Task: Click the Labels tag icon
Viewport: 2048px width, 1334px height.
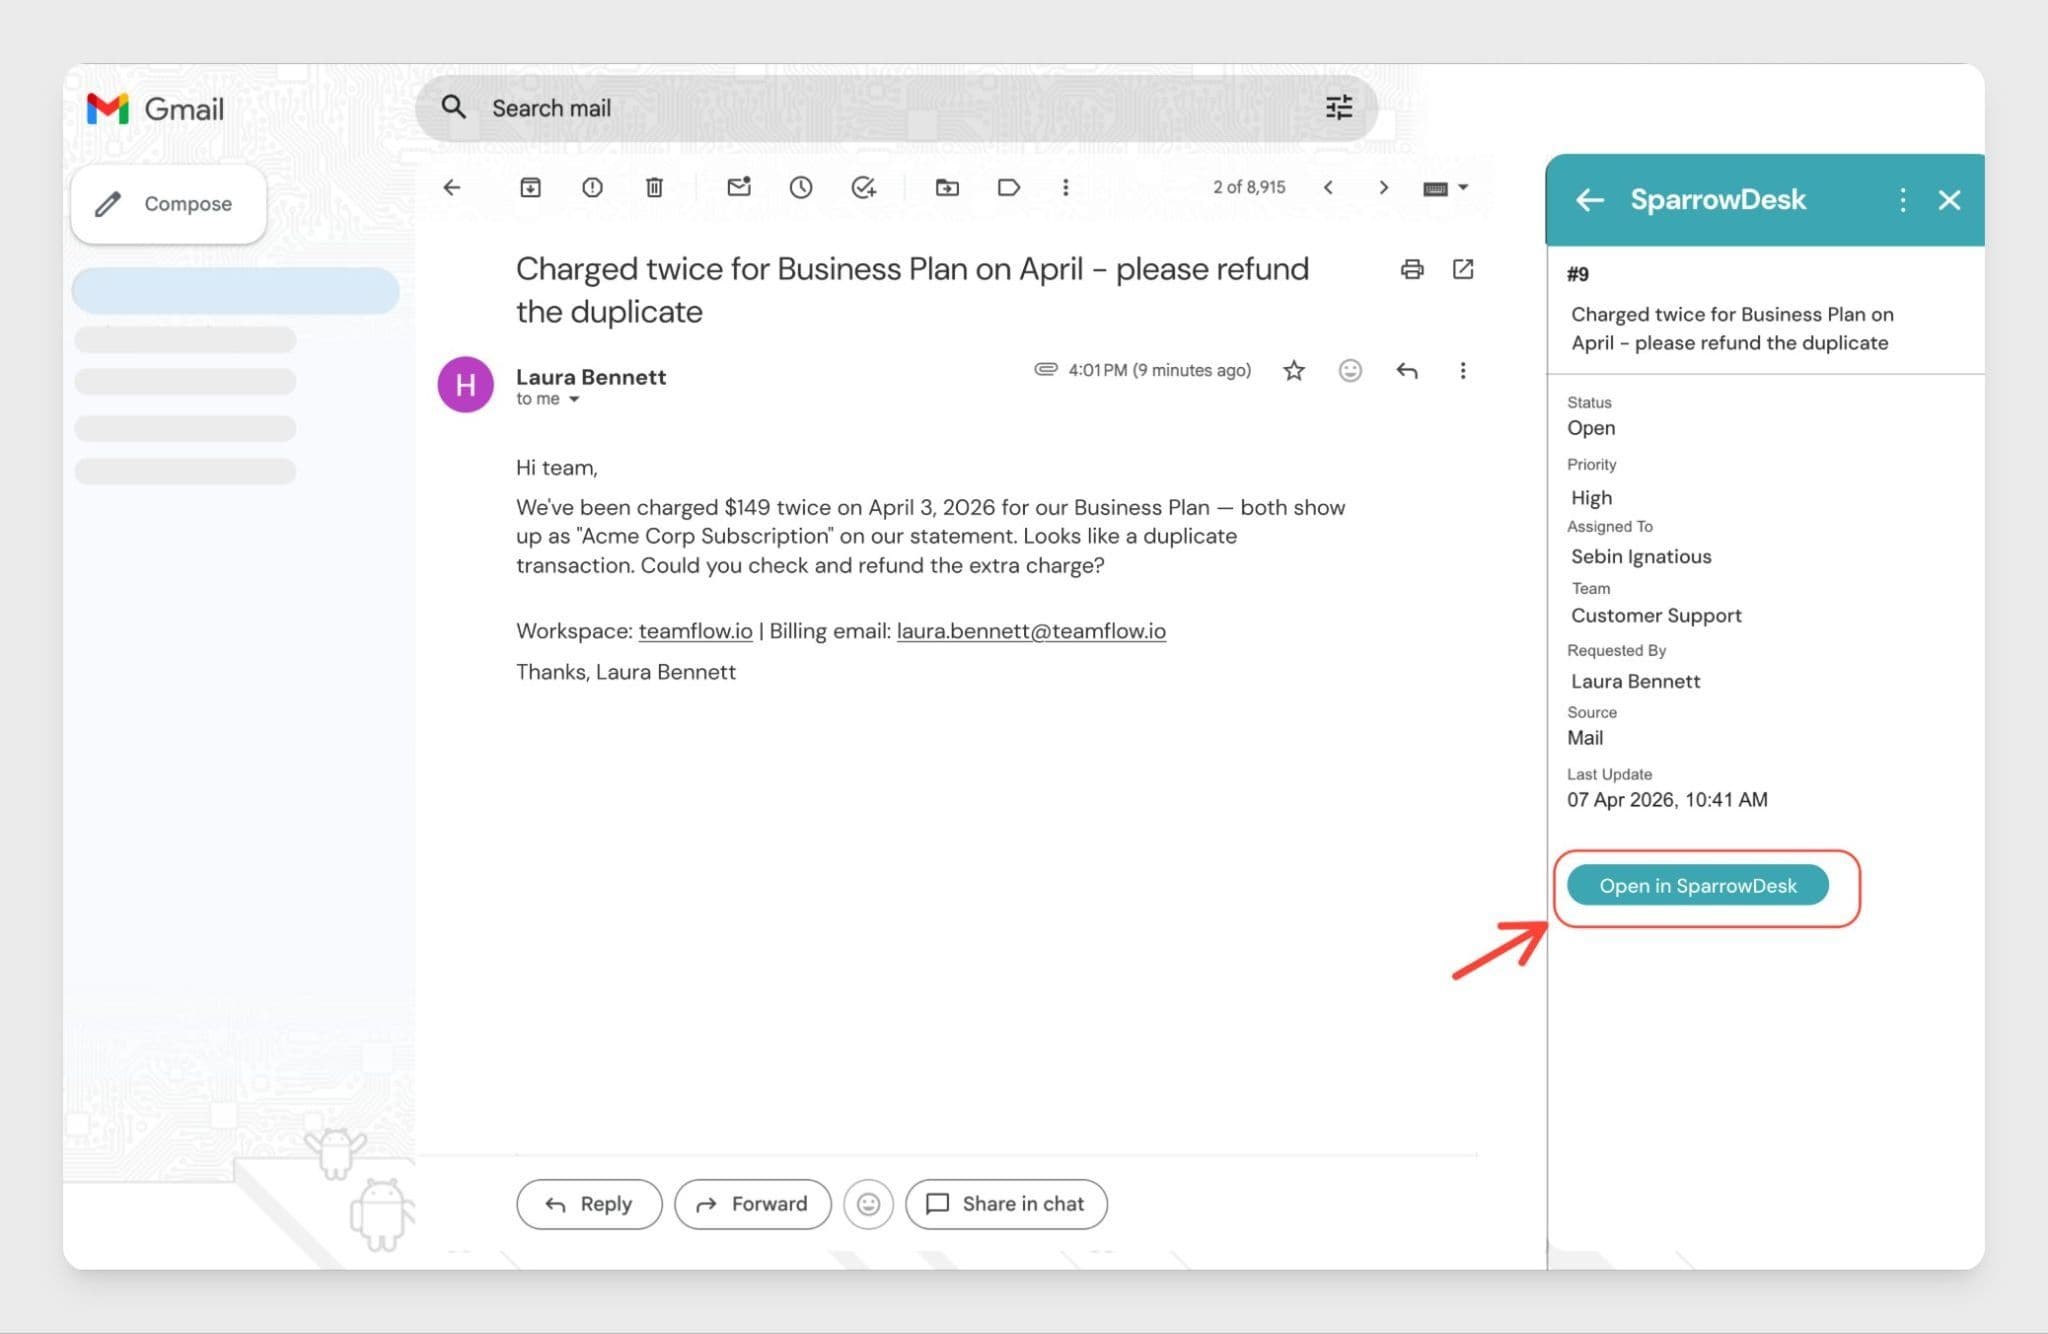Action: (1008, 187)
